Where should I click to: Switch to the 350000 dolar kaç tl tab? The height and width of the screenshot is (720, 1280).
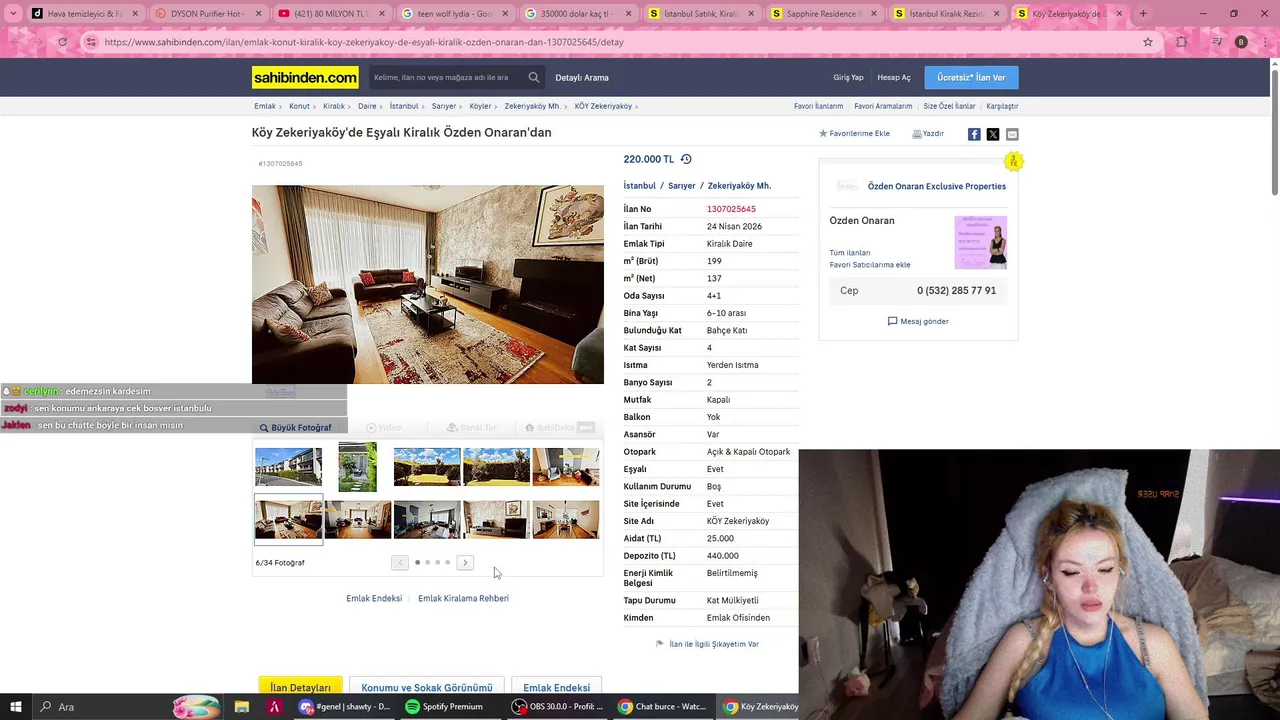click(577, 14)
